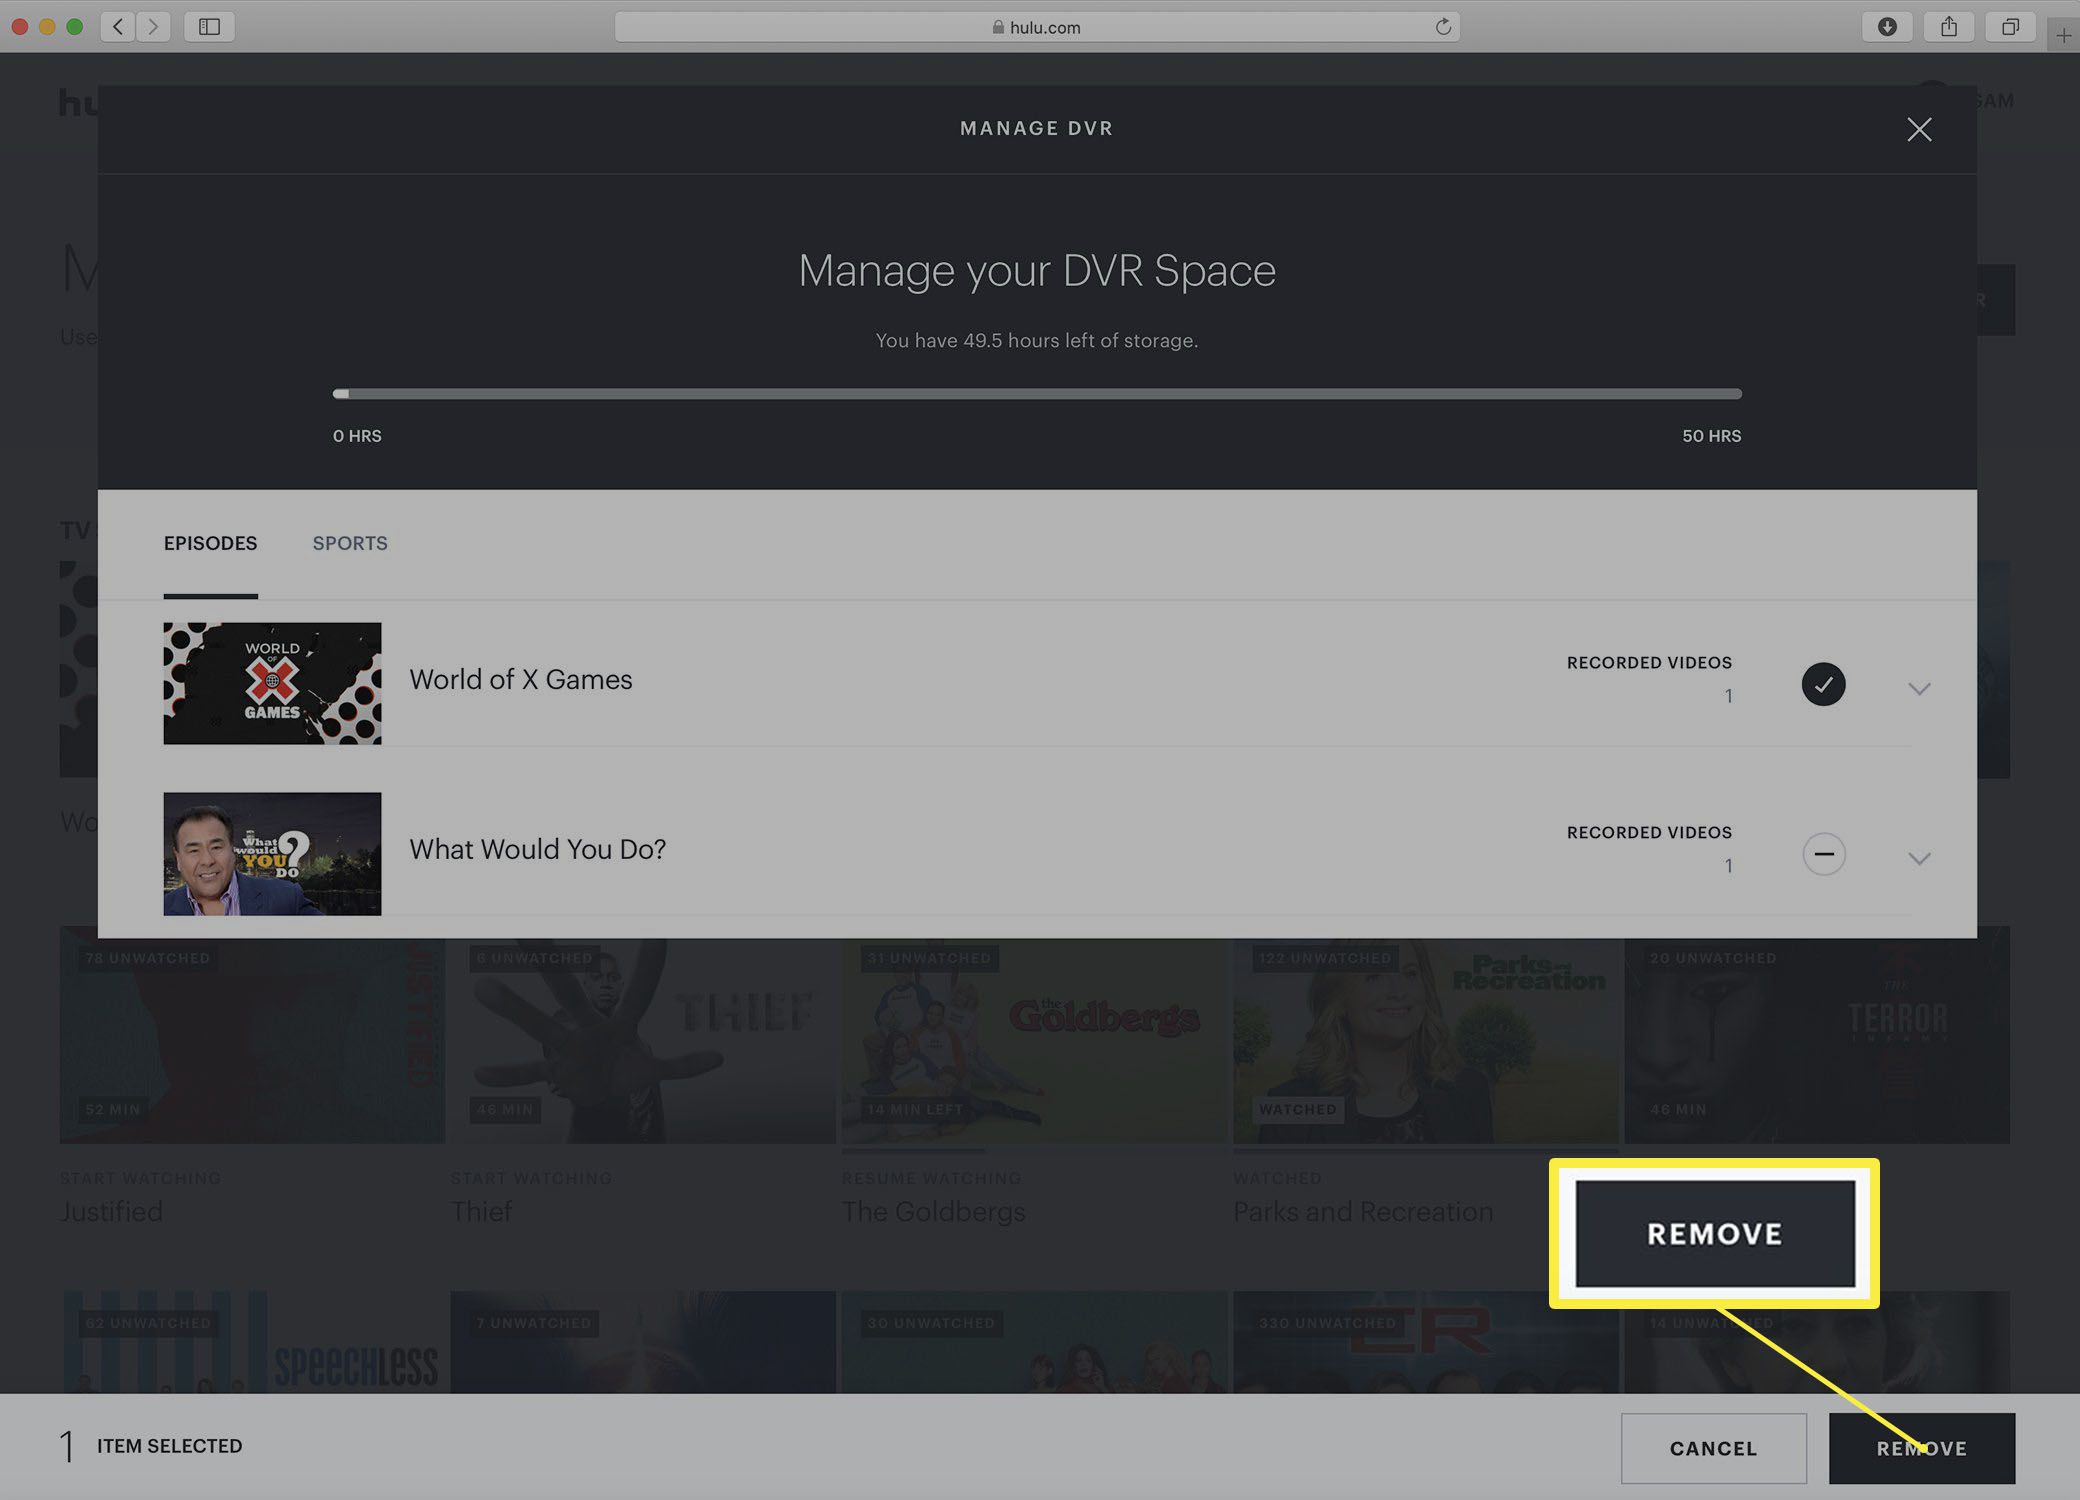Cancel the DVR removal
The width and height of the screenshot is (2080, 1500).
1713,1448
